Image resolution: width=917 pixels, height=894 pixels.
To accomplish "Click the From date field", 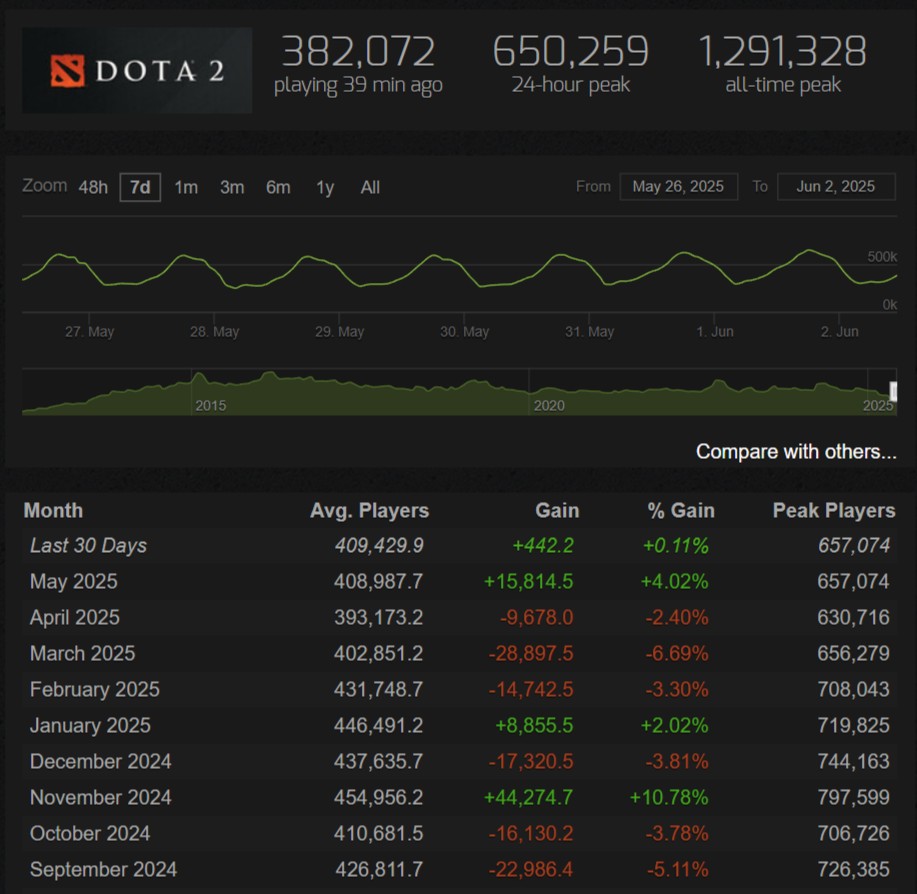I will click(678, 186).
